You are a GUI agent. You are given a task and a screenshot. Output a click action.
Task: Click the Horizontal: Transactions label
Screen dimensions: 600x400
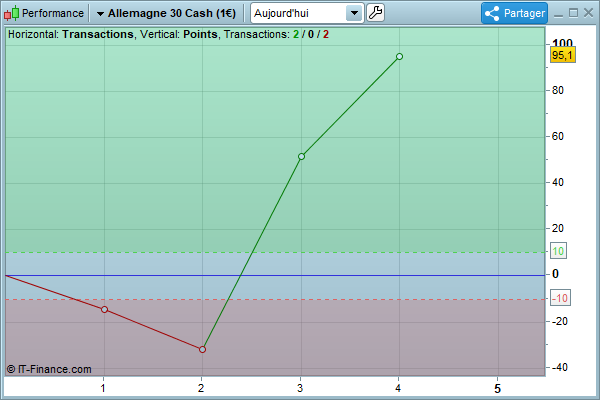[71, 34]
